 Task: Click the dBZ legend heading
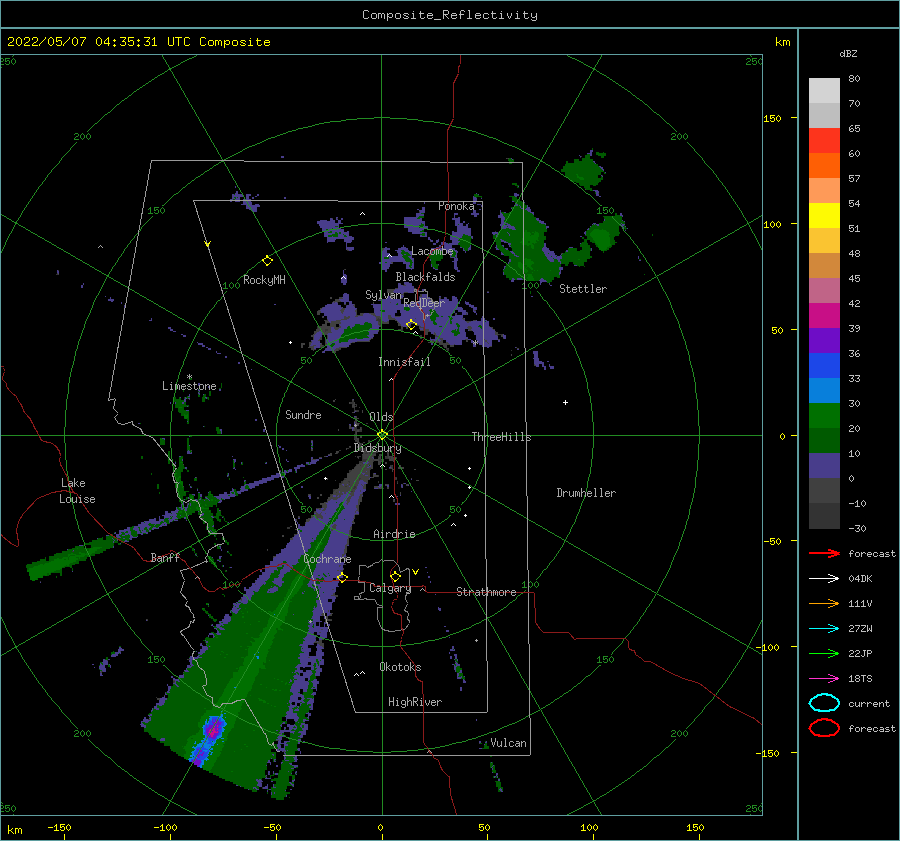[x=848, y=53]
